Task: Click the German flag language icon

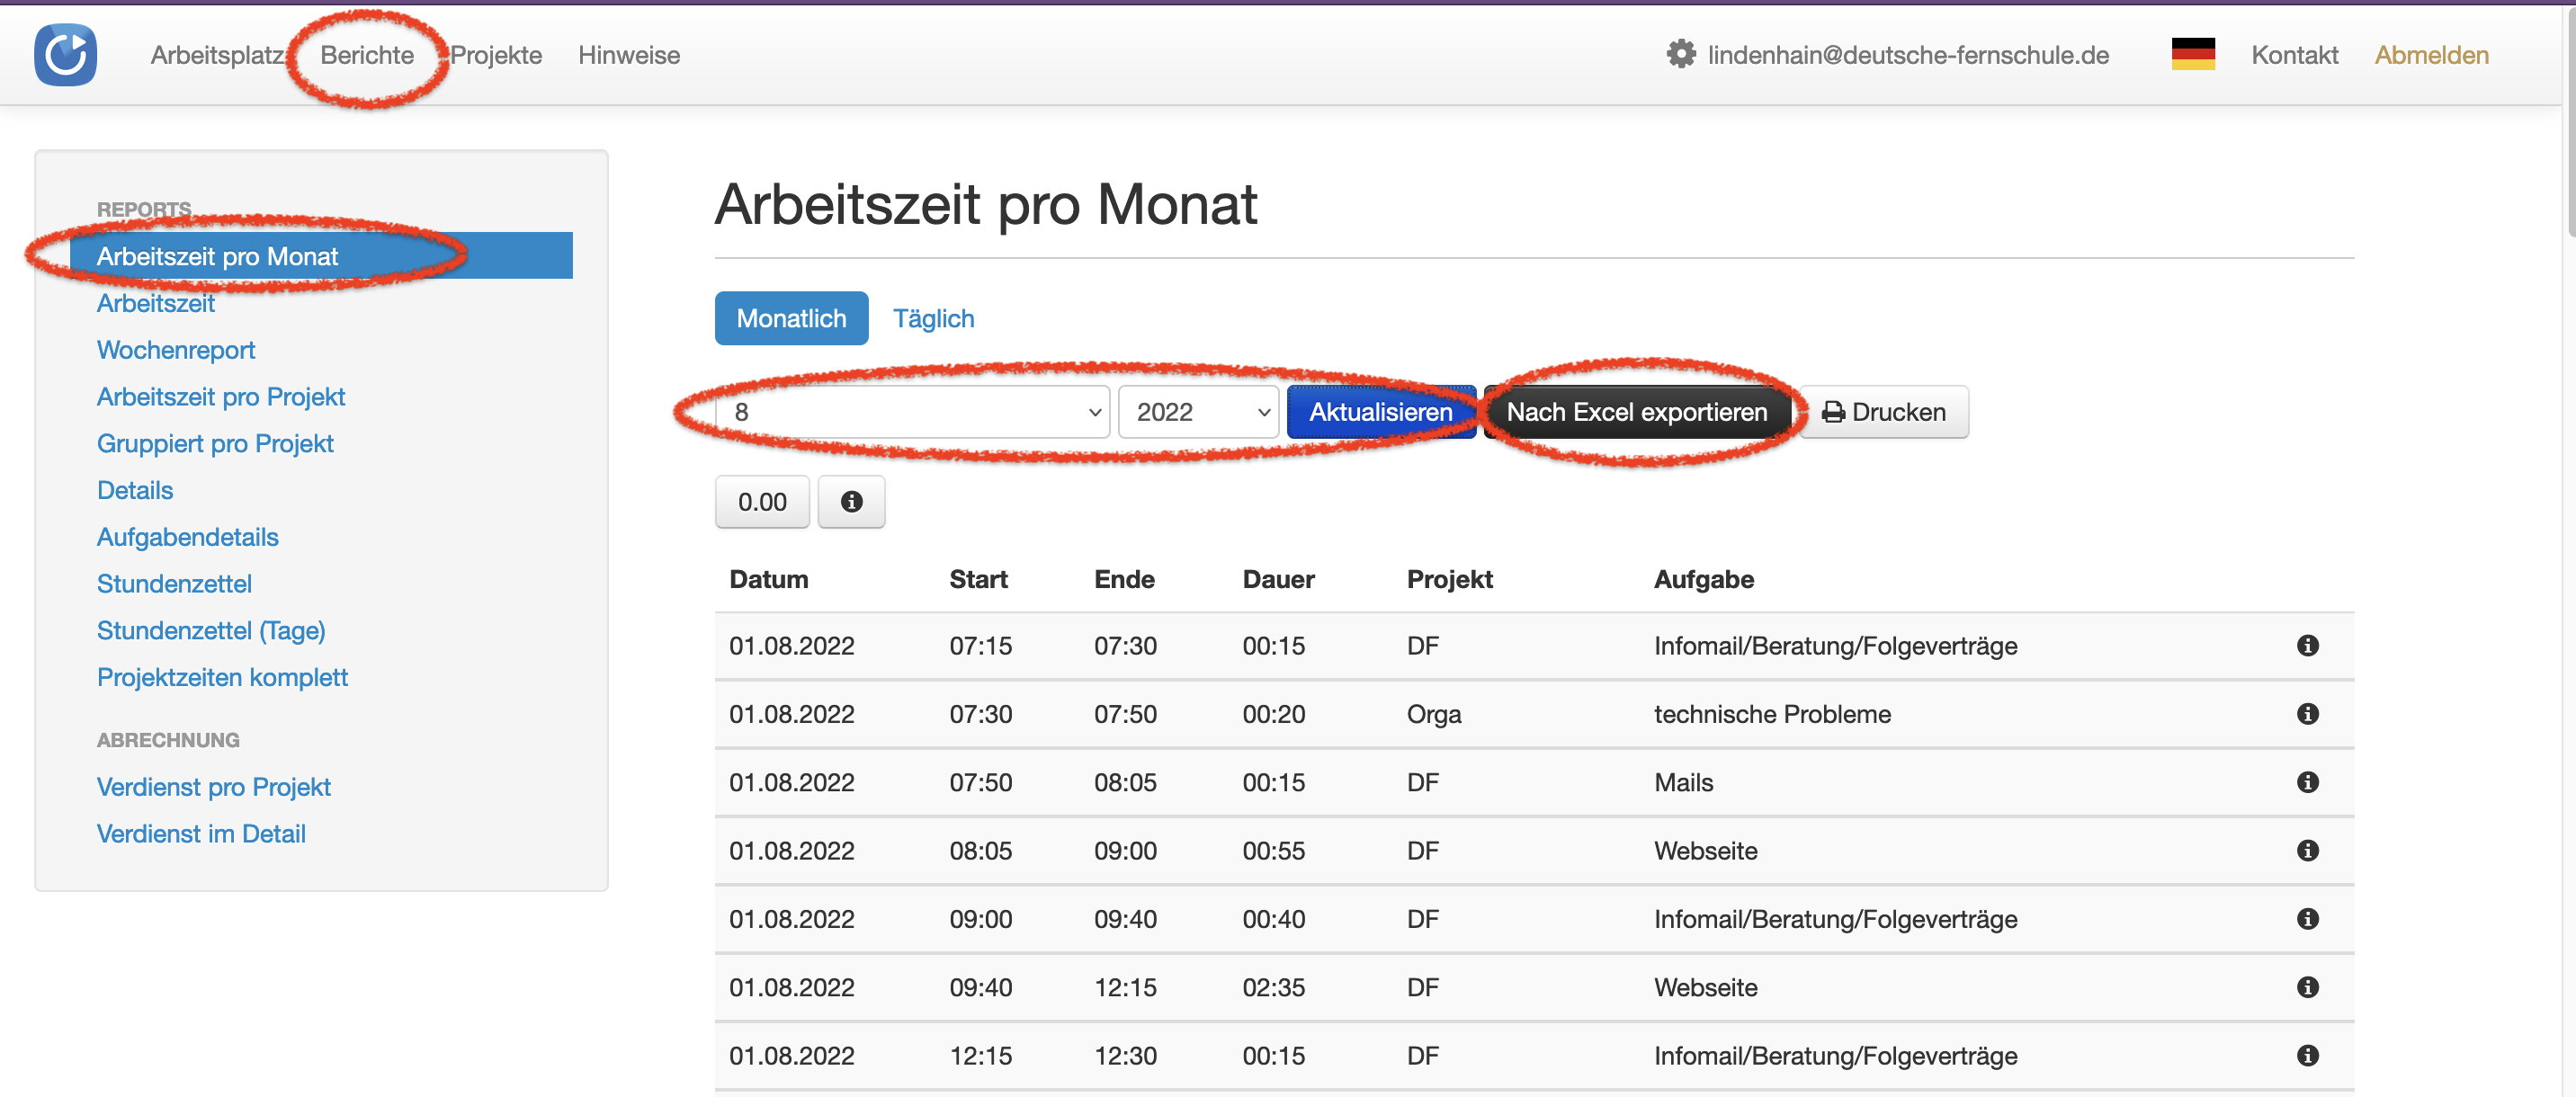Action: click(2193, 54)
